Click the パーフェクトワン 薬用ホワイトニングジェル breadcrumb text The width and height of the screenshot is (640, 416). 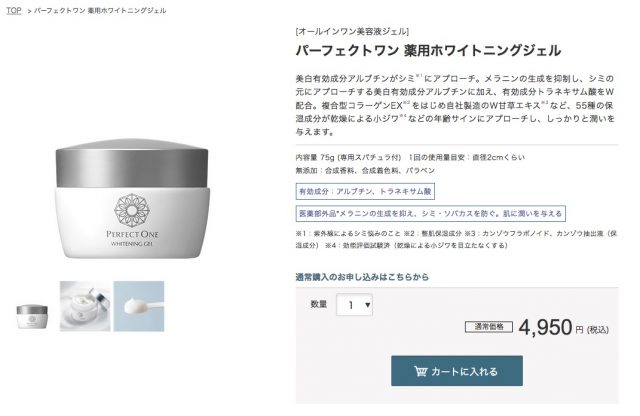click(x=100, y=11)
